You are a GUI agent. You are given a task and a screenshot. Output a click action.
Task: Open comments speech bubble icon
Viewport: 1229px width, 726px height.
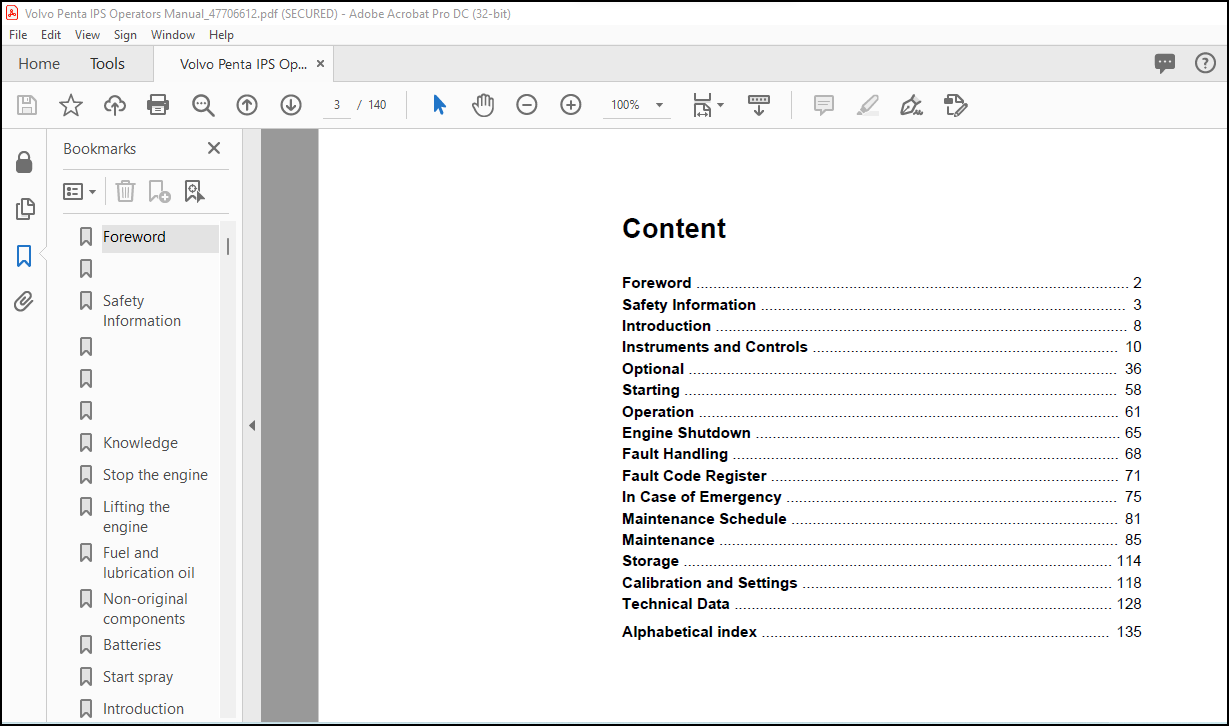[1165, 63]
